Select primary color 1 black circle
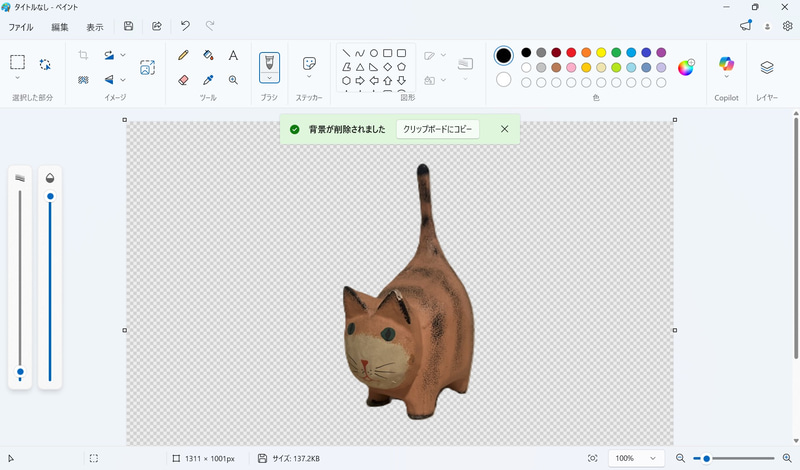 click(x=504, y=56)
